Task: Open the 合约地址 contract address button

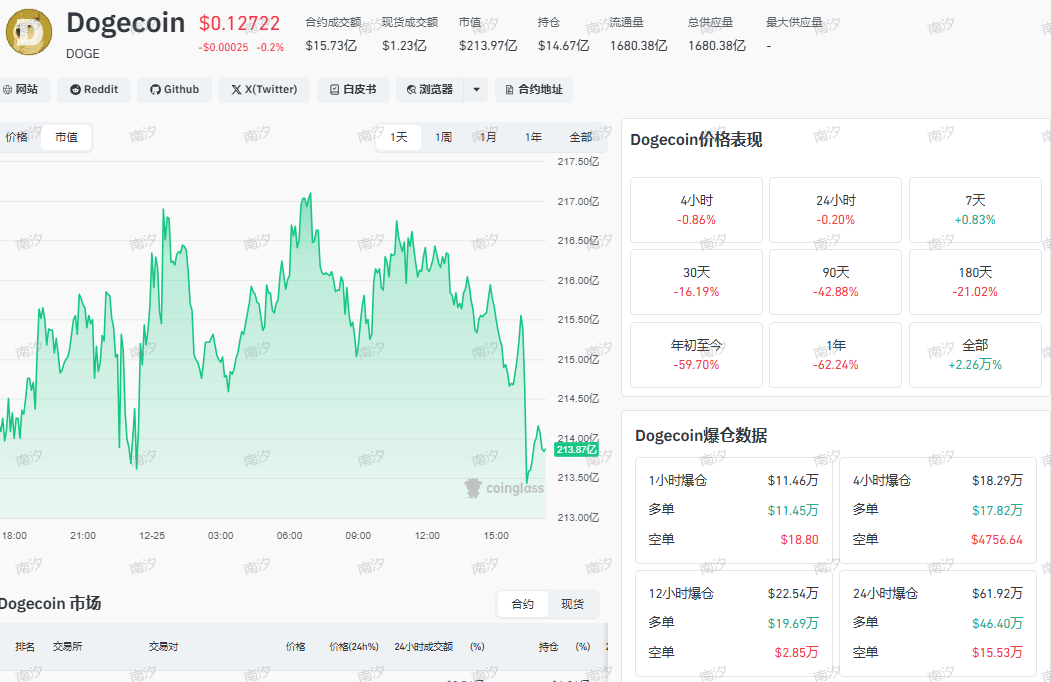Action: pos(534,89)
